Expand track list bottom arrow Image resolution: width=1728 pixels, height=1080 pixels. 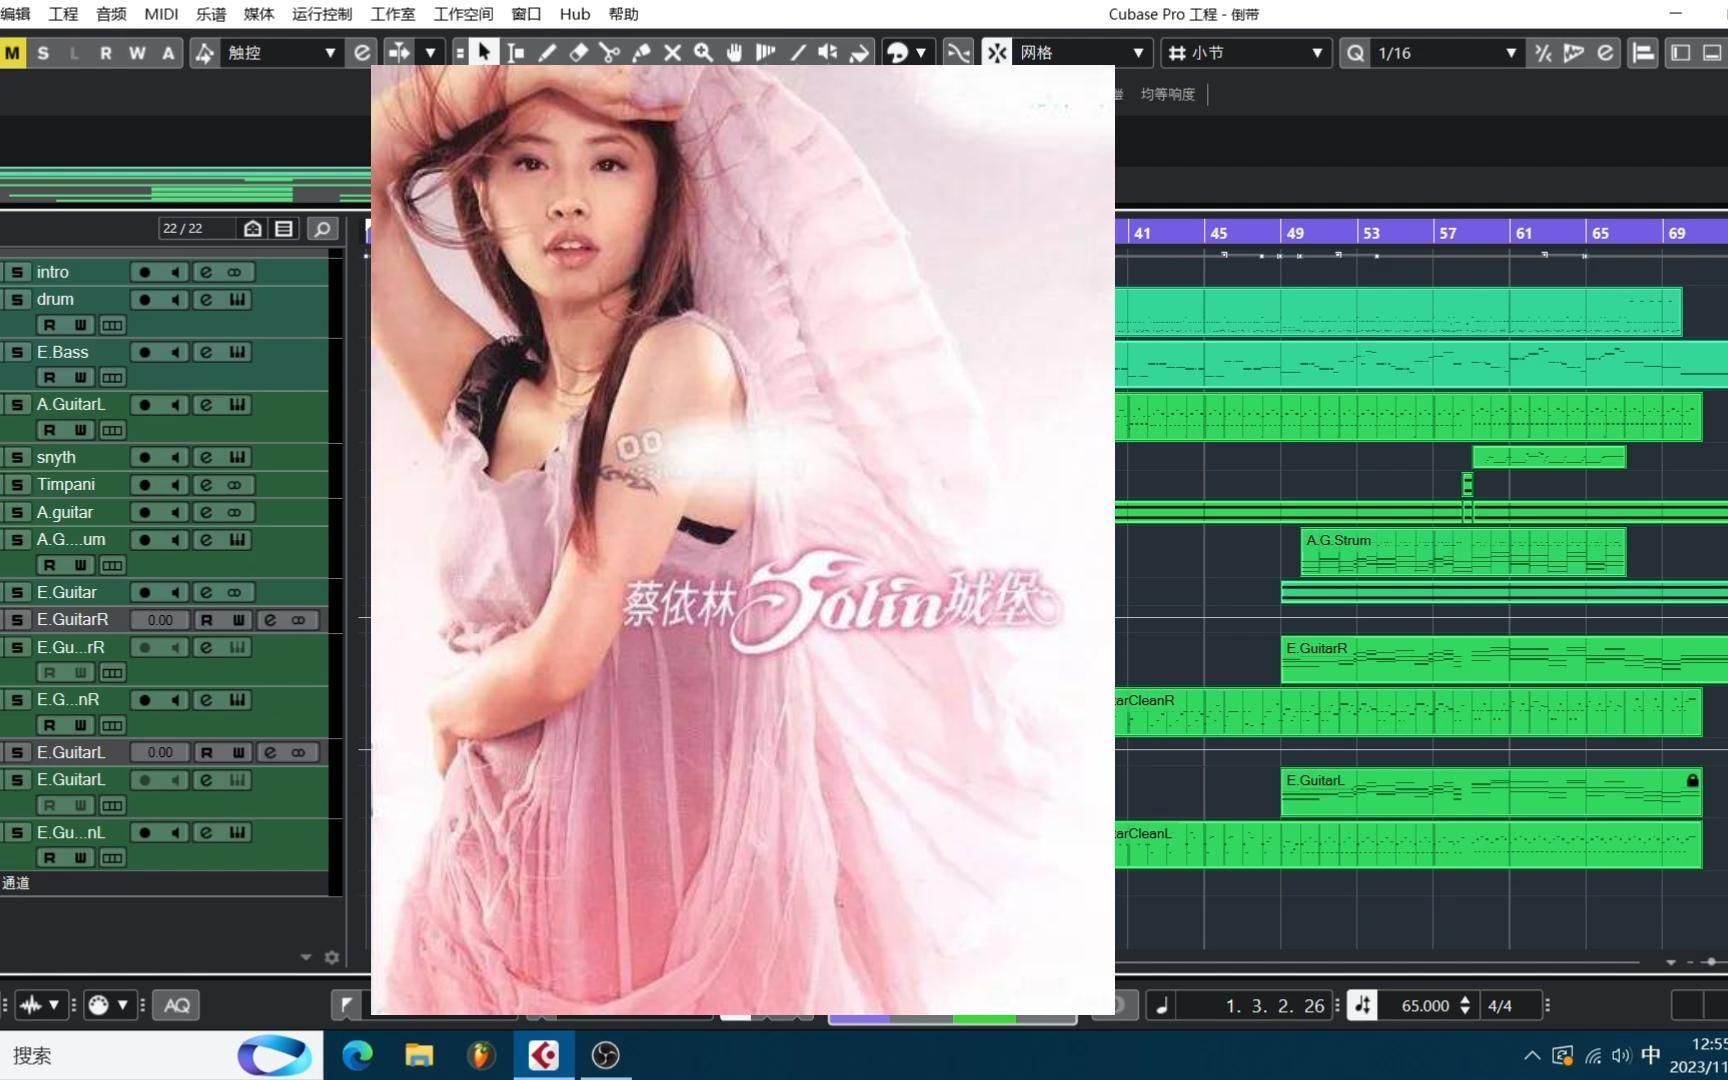click(x=306, y=958)
